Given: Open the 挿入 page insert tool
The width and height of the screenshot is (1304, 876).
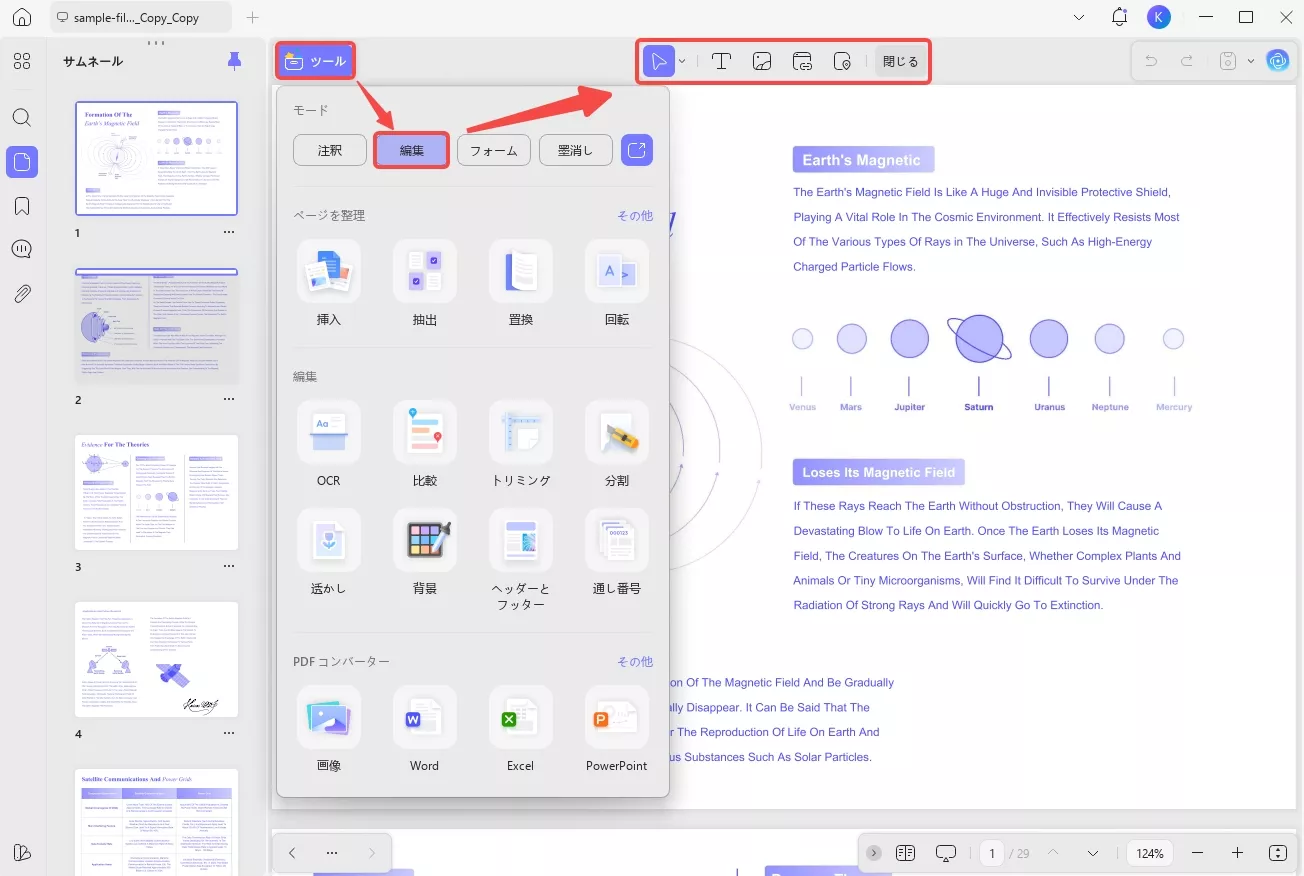Looking at the screenshot, I should coord(328,282).
